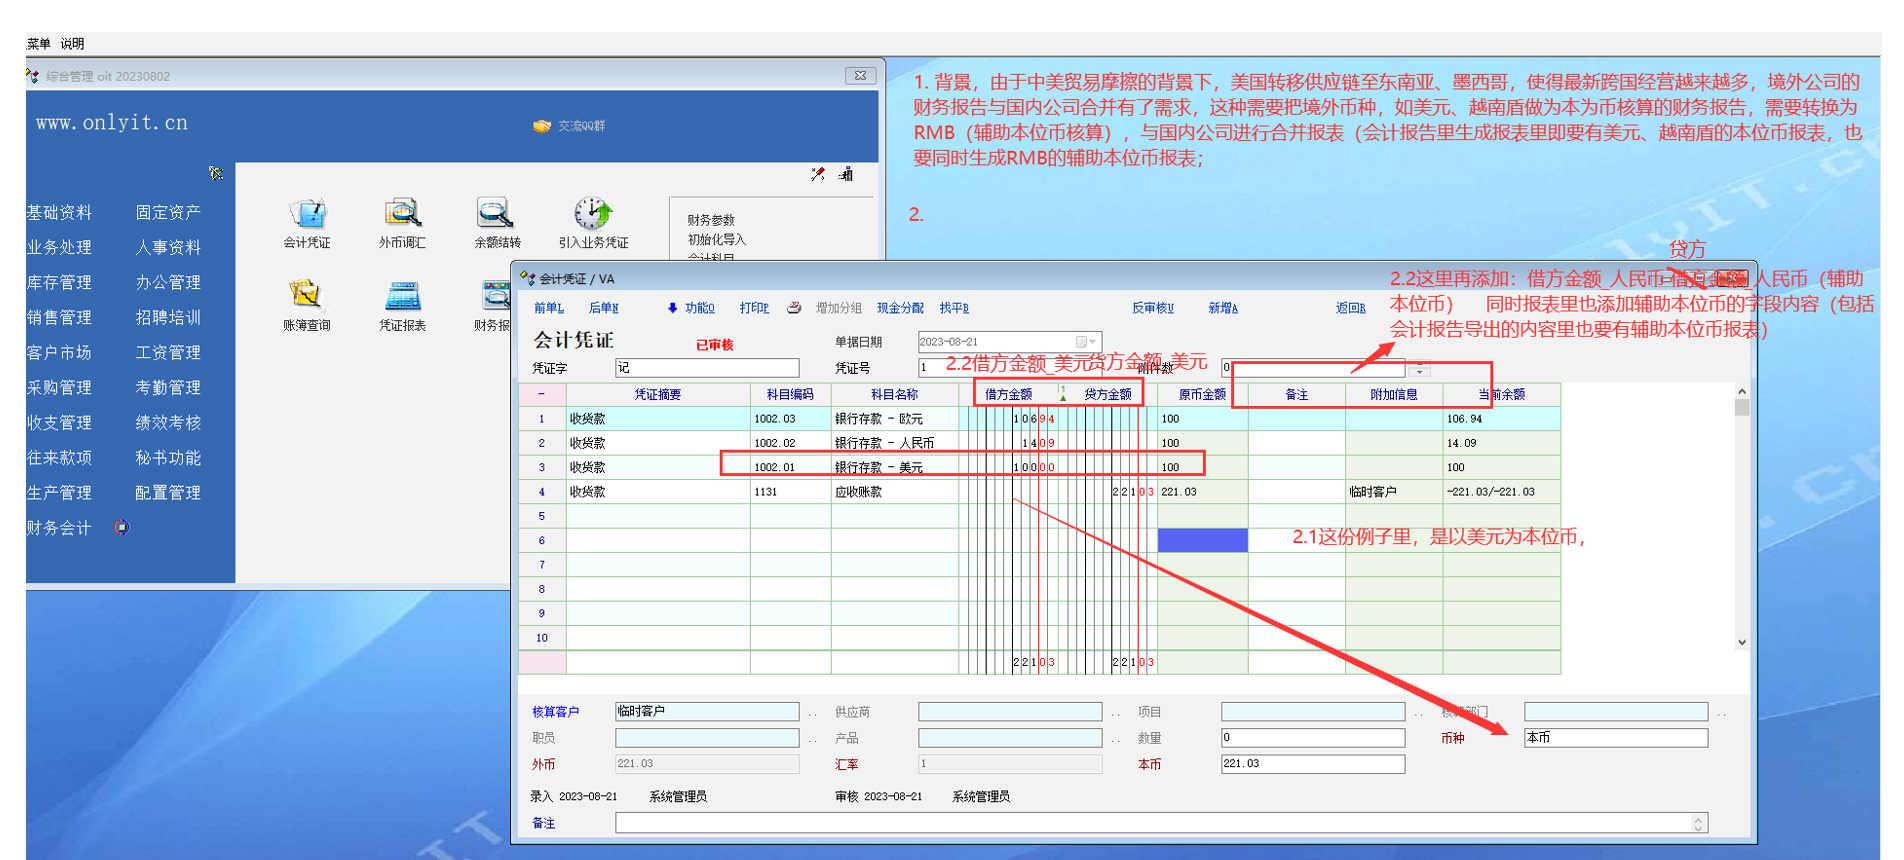The height and width of the screenshot is (860, 1904).
Task: Click the 新增 button in voucher toolbar
Action: pos(1222,308)
